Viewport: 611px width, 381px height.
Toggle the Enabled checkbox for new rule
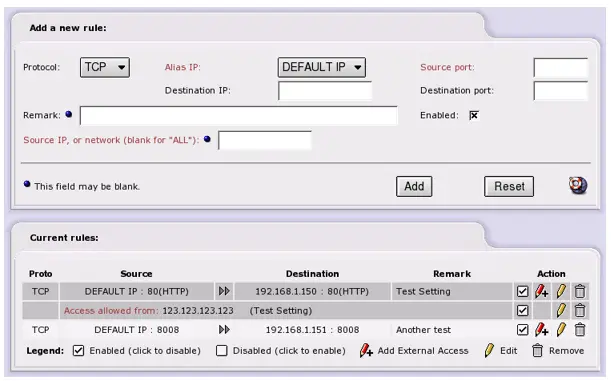[x=474, y=115]
